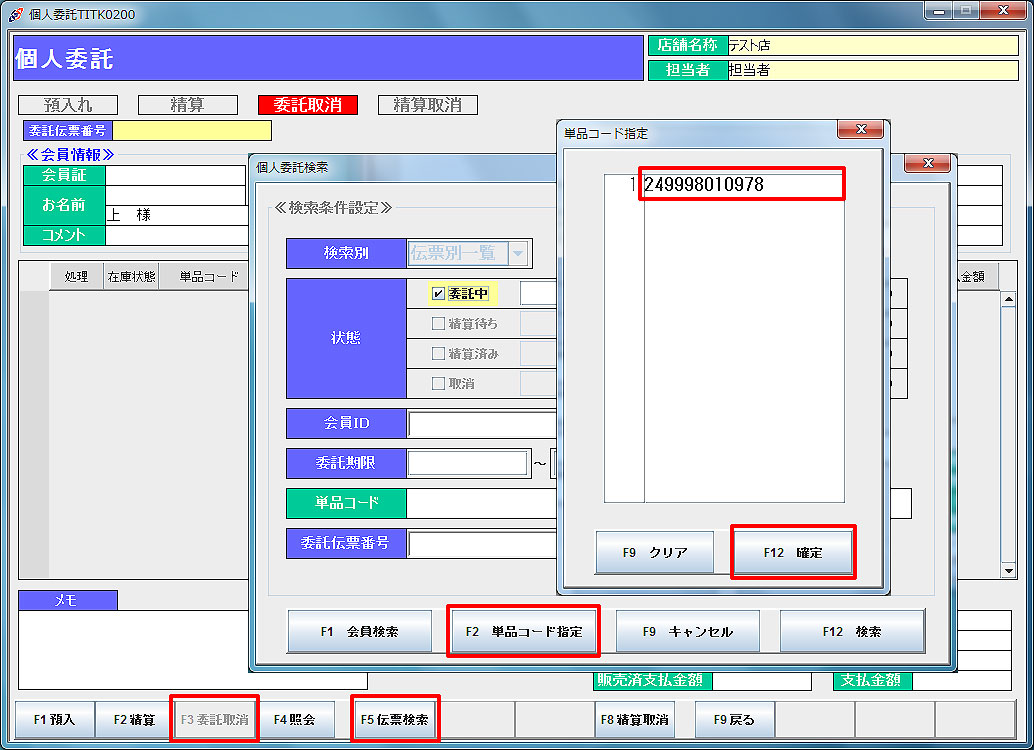Click the コメント field
1034x750 pixels.
(x=176, y=235)
